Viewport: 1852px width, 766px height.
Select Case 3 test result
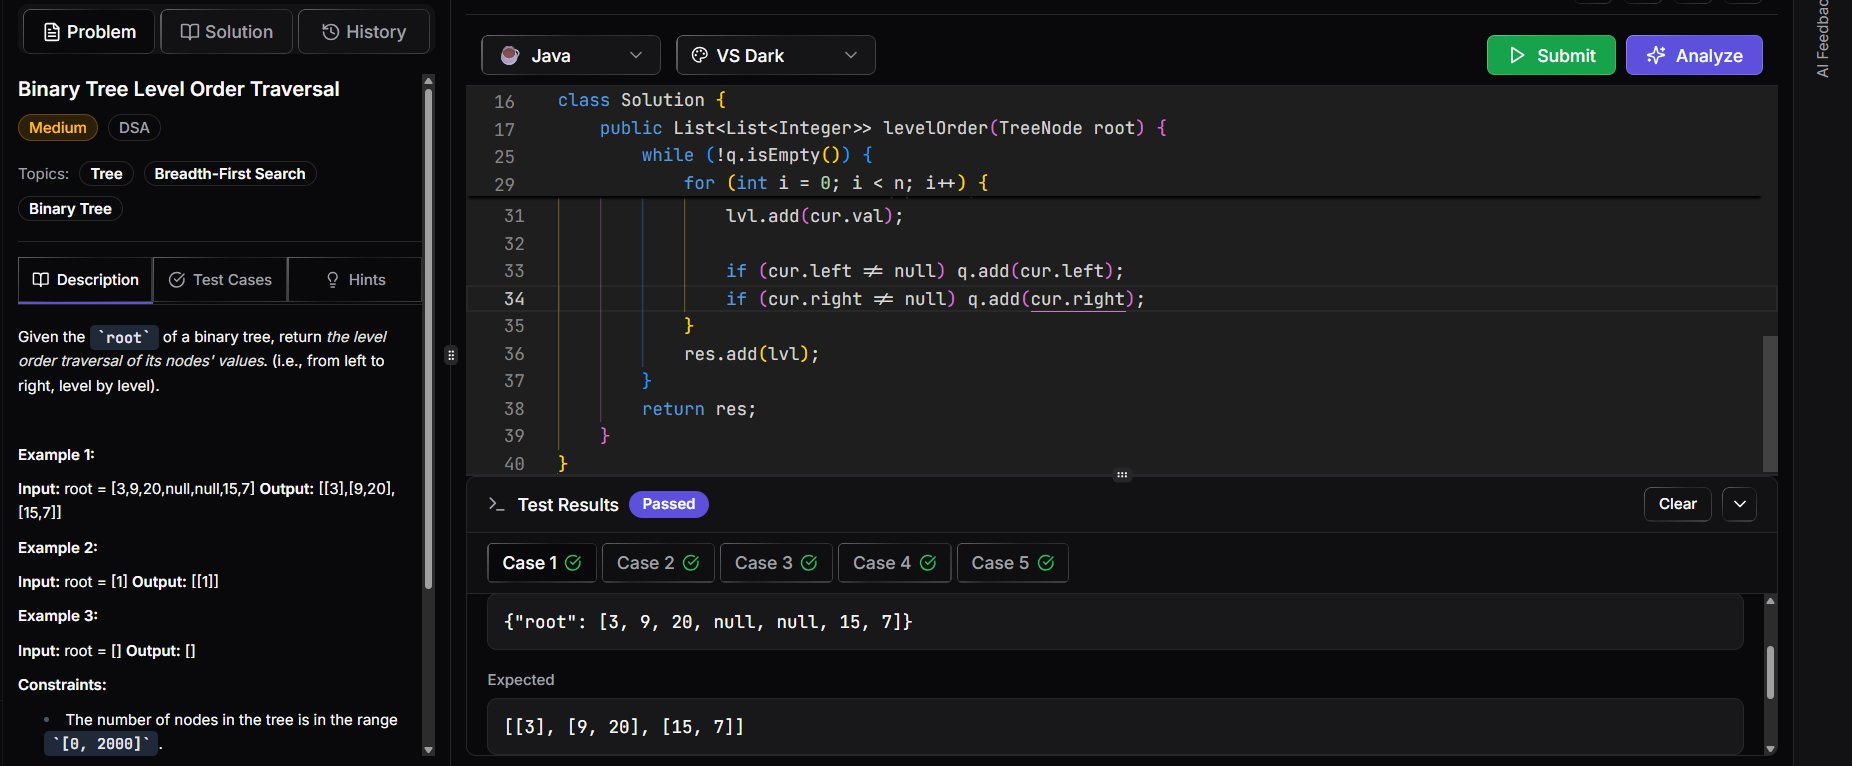click(x=775, y=563)
